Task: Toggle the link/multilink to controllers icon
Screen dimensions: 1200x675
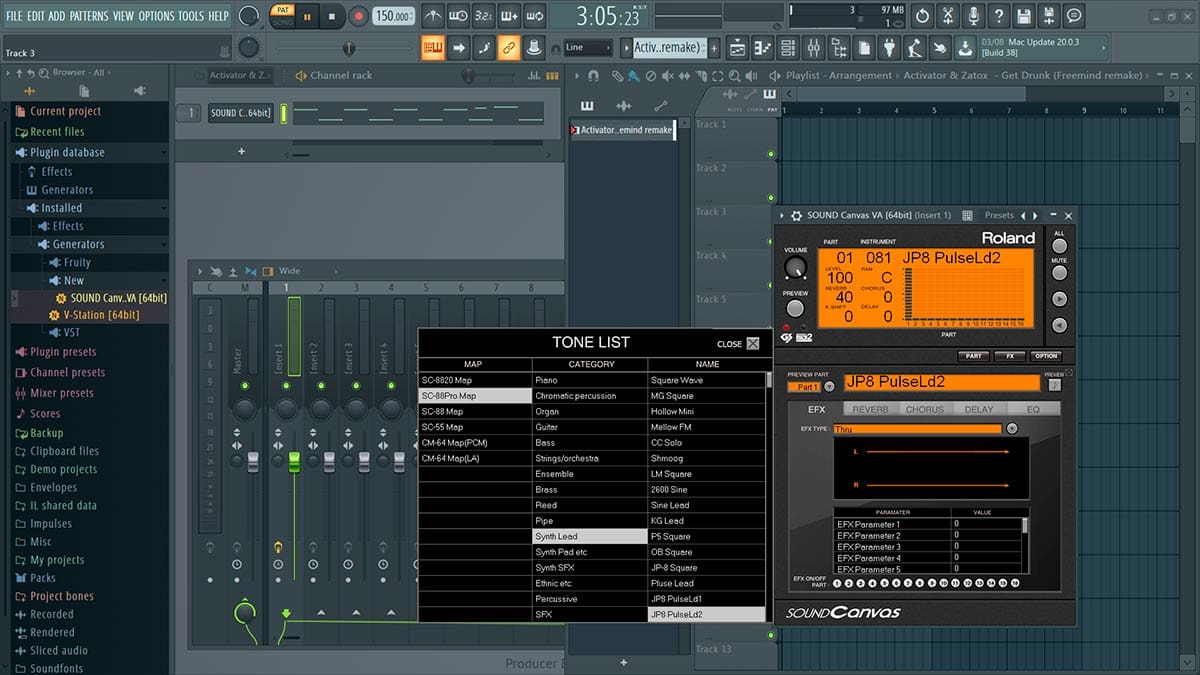Action: [509, 47]
